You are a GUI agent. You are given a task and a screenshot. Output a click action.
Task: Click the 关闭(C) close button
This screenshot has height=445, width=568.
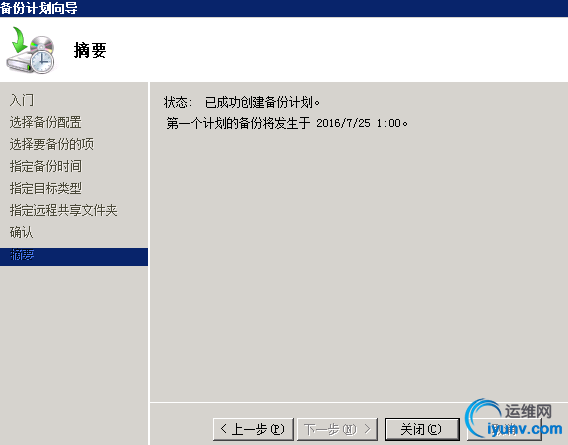tap(422, 429)
